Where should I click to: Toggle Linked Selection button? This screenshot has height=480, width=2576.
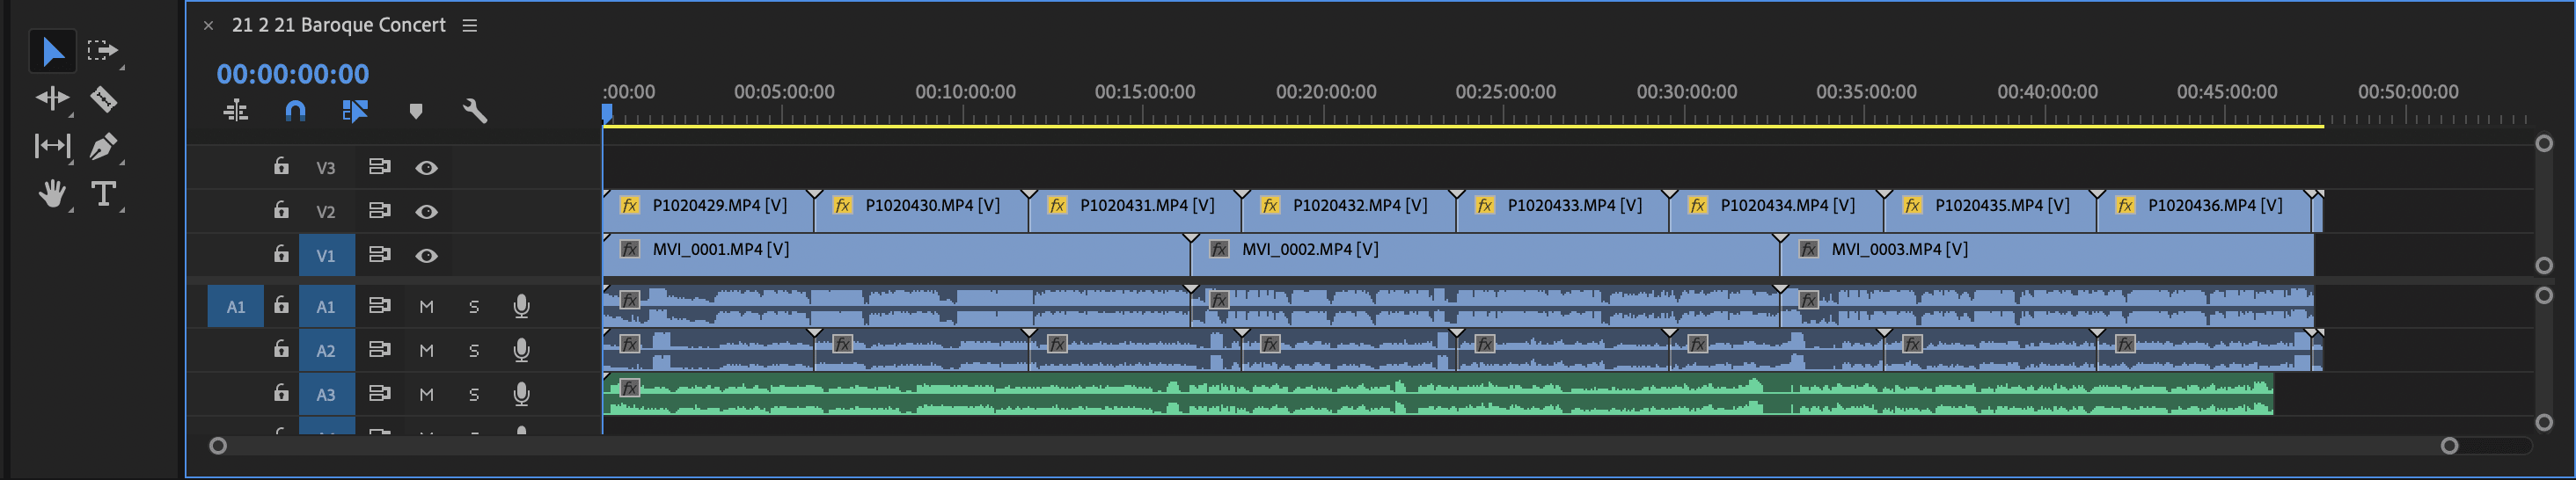(355, 111)
